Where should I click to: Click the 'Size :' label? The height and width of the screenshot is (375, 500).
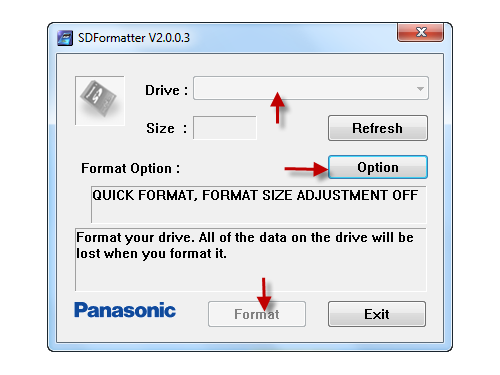click(167, 128)
